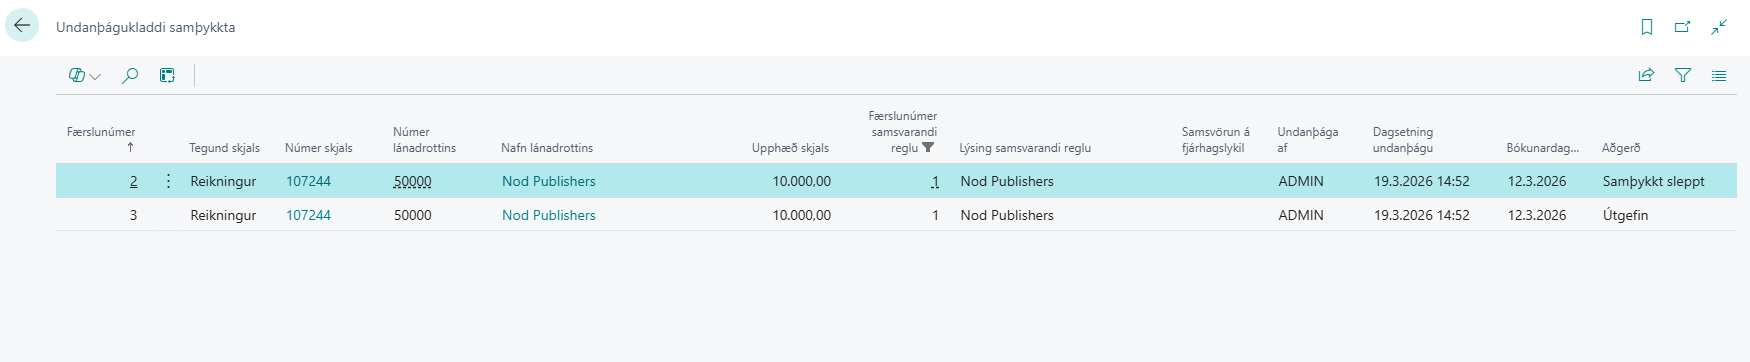
Task: Select the row with action Útgefin
Action: click(896, 215)
